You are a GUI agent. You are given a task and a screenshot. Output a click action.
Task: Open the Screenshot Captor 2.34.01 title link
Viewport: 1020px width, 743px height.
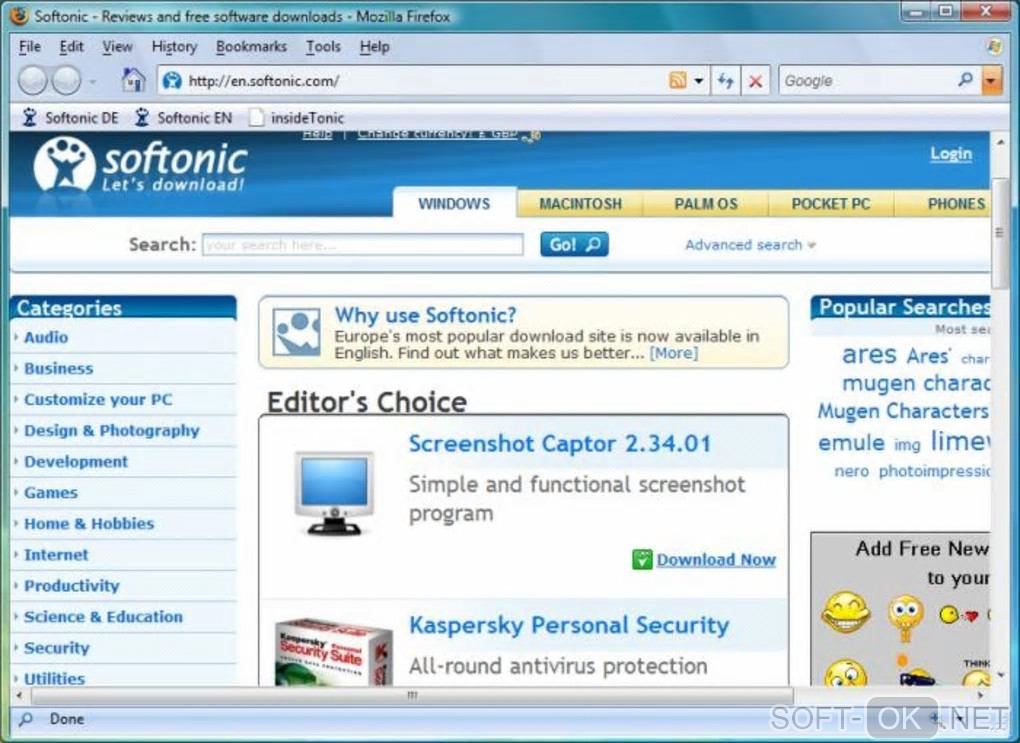pyautogui.click(x=559, y=444)
